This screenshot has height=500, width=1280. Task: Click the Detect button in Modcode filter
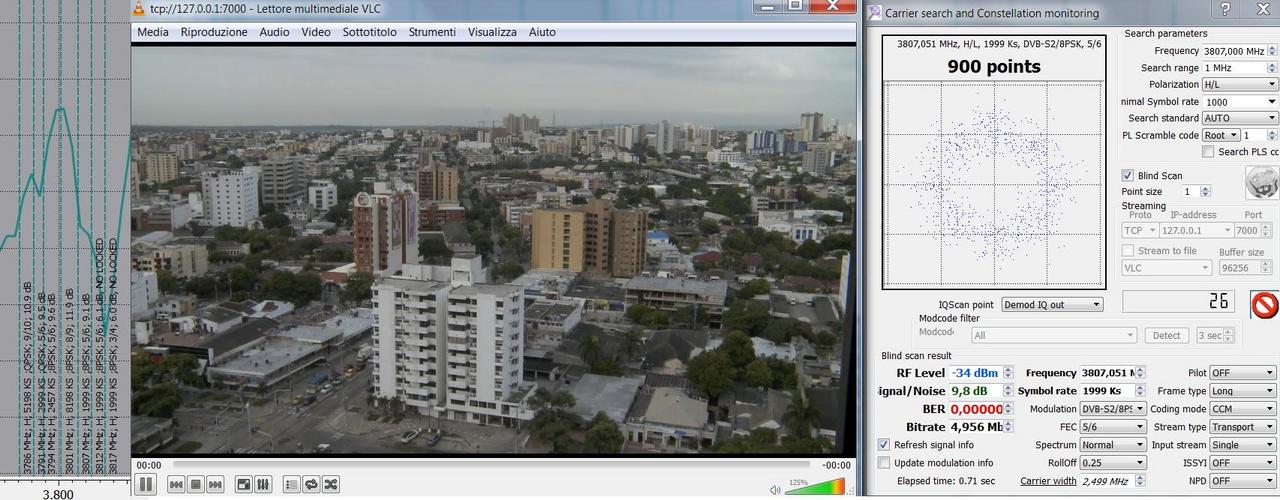(1166, 336)
